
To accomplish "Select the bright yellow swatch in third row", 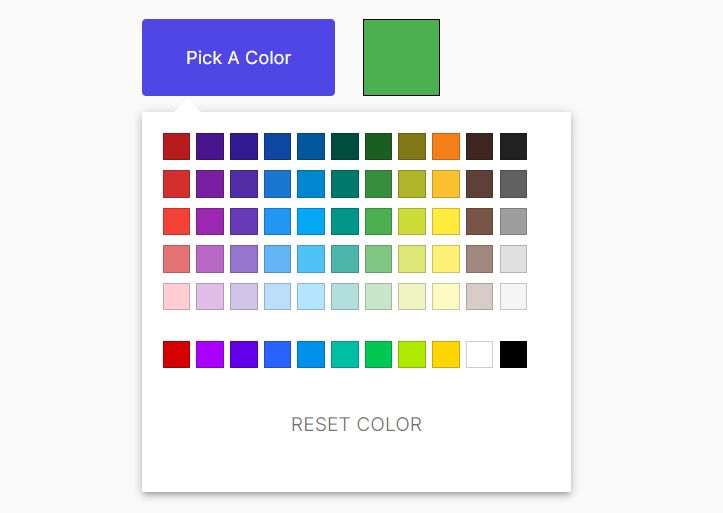I will [446, 221].
